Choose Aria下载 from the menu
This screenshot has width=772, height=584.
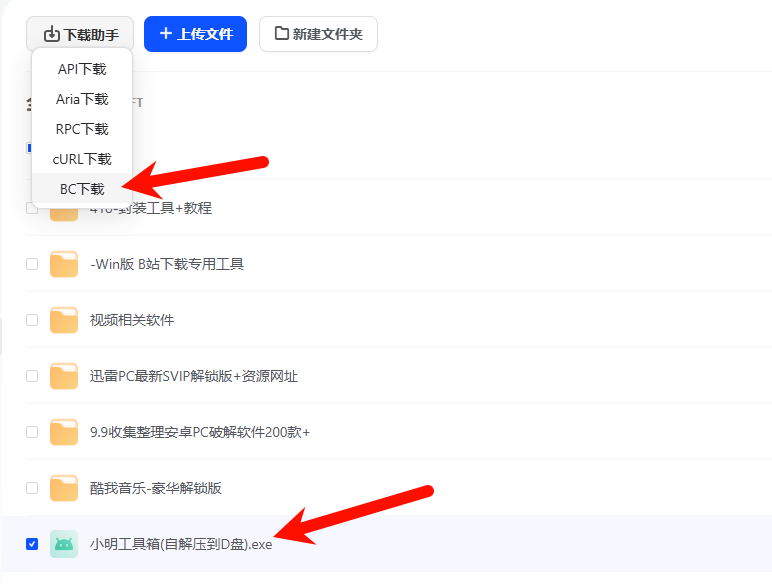click(x=82, y=99)
